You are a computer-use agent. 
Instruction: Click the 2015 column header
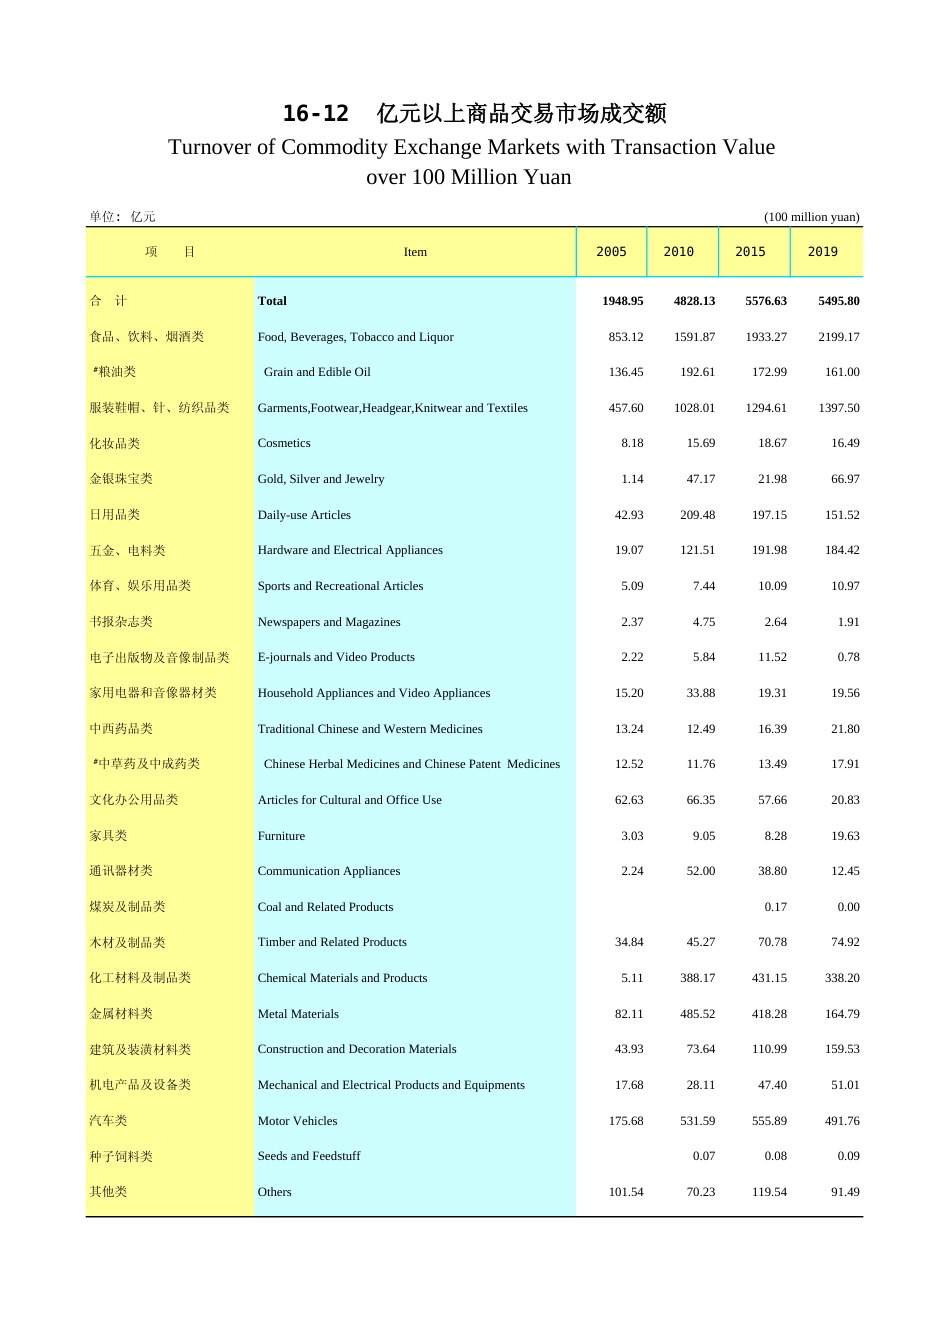coord(750,252)
